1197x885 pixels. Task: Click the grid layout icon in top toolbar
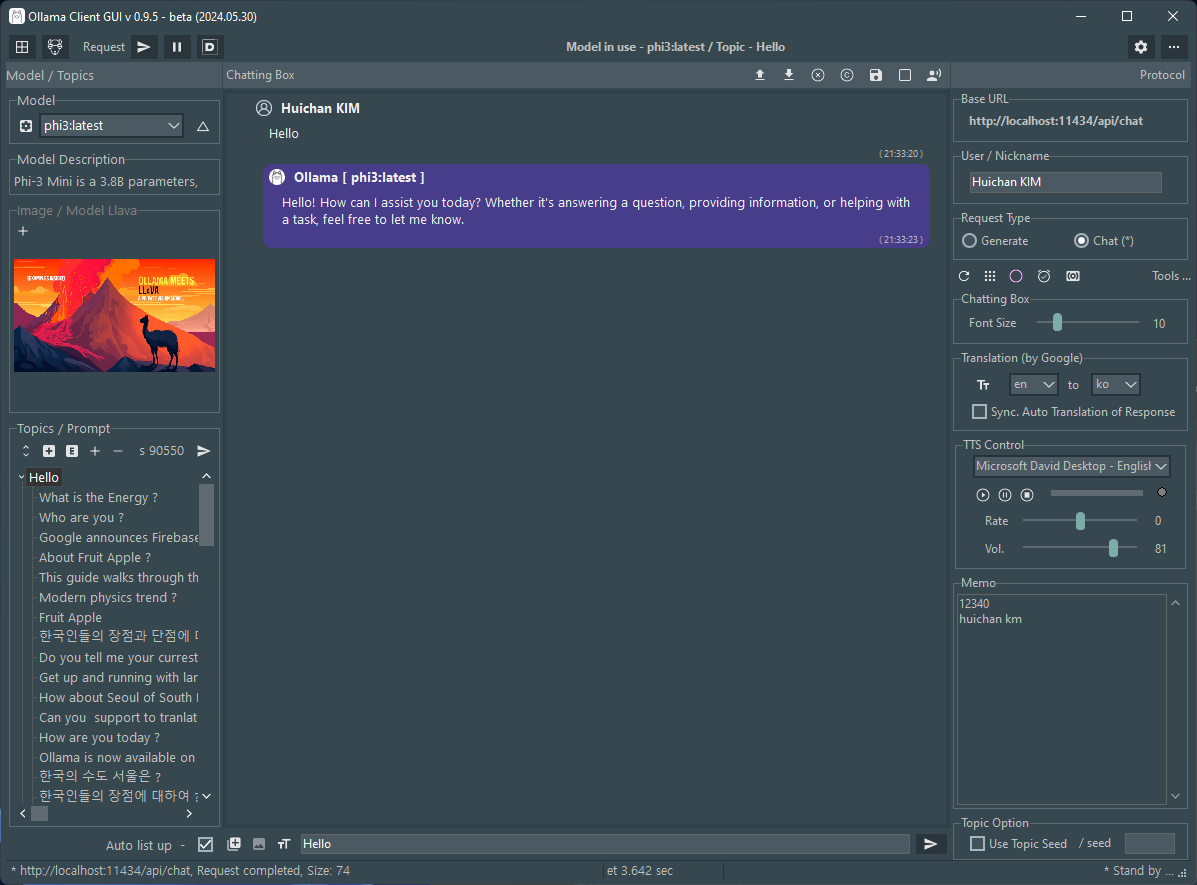(x=22, y=47)
